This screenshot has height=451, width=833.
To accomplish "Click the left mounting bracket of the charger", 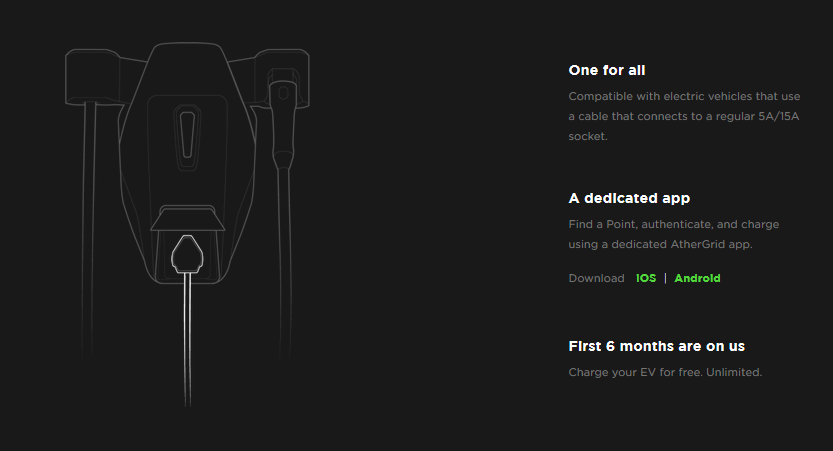I will [91, 77].
